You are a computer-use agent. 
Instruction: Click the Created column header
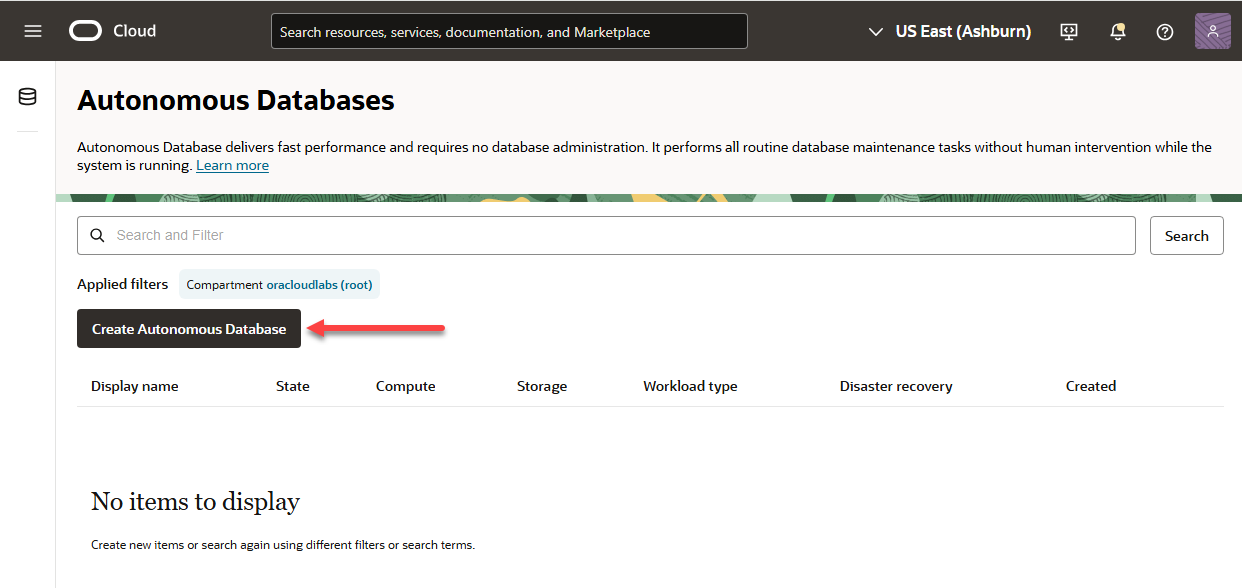point(1091,386)
